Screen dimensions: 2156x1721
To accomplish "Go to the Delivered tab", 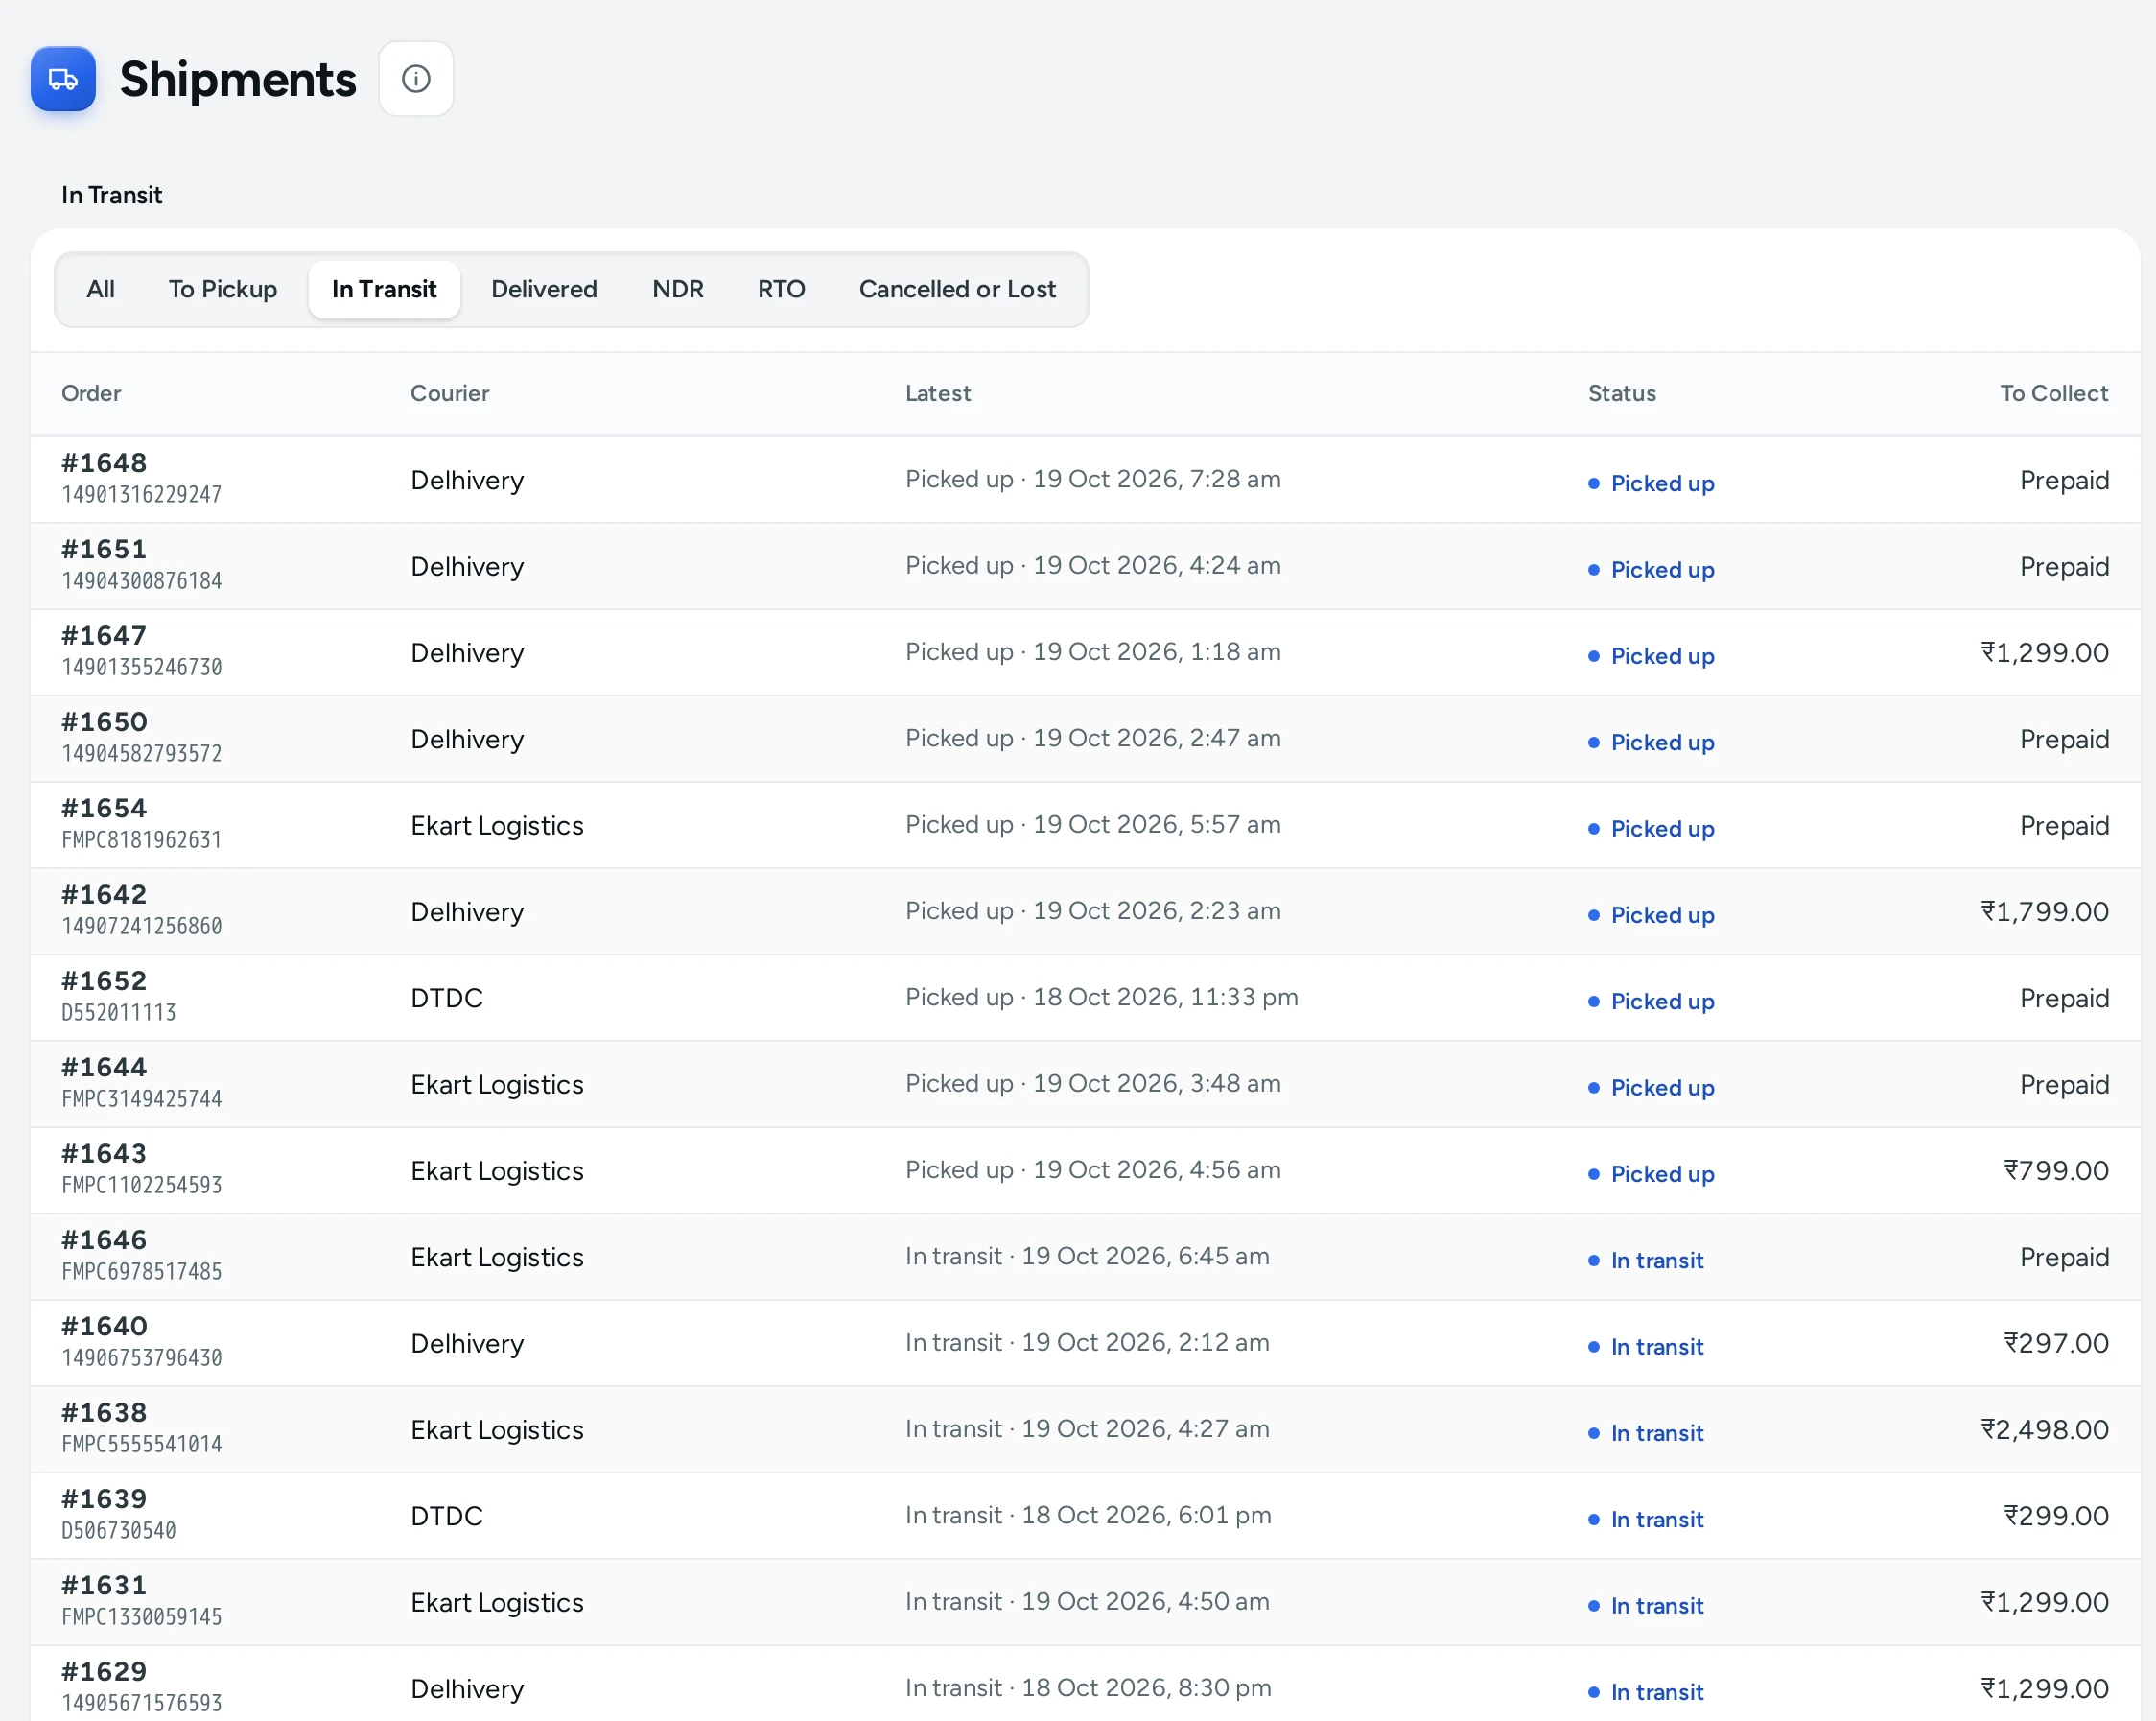I will click(x=544, y=289).
